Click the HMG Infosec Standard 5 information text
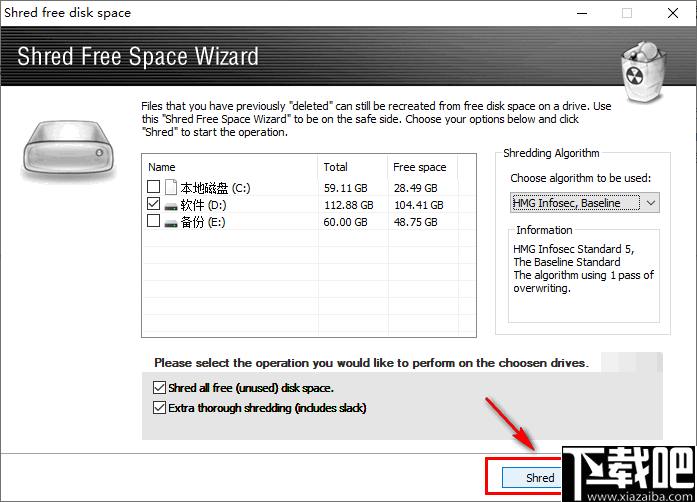 pyautogui.click(x=583, y=269)
